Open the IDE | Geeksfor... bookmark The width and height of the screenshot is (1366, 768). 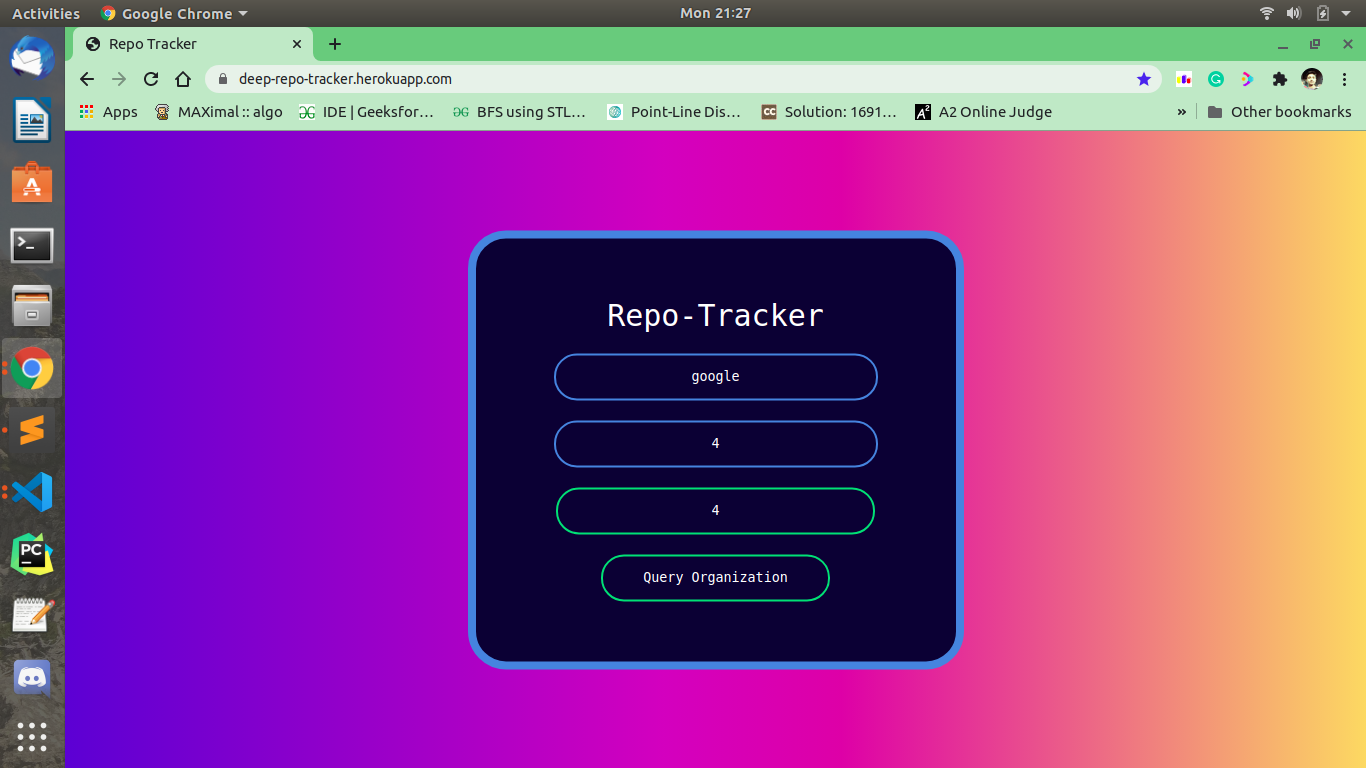pyautogui.click(x=366, y=112)
